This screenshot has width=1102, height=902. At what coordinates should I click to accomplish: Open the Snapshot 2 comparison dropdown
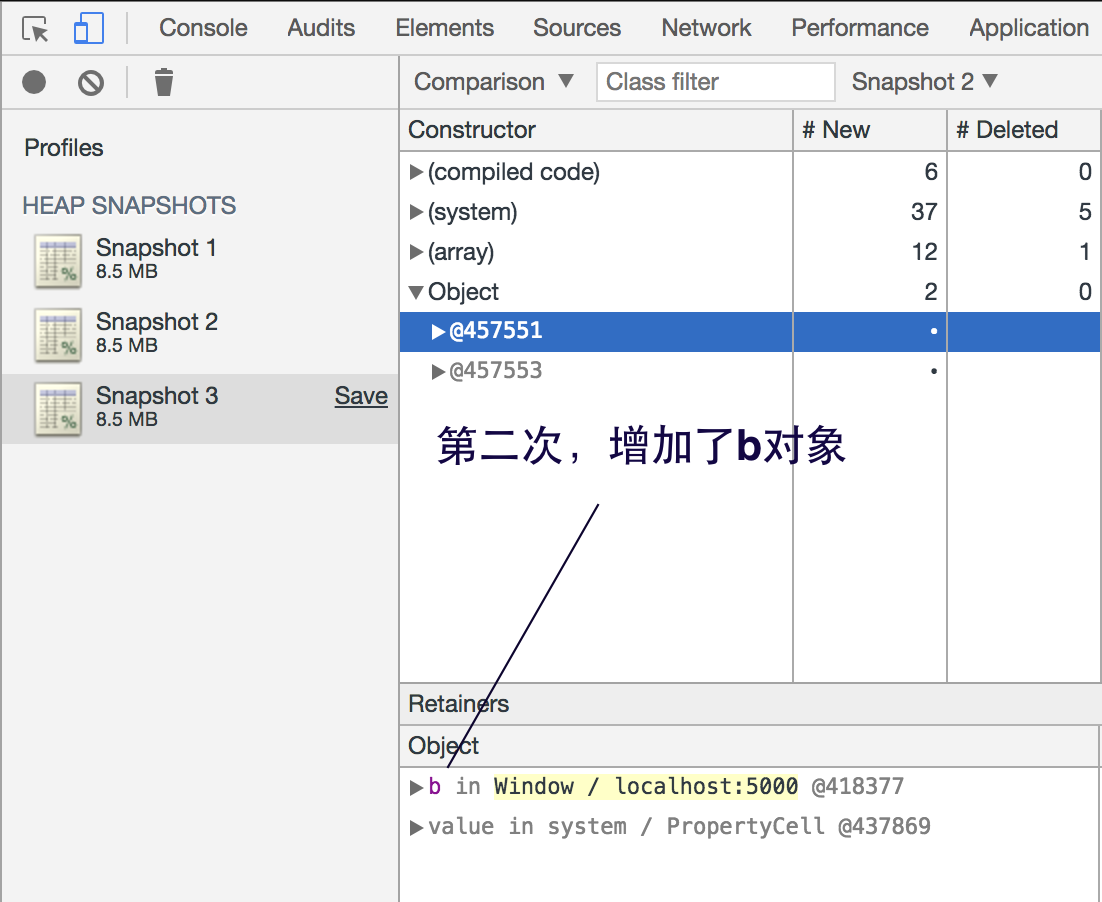[924, 82]
